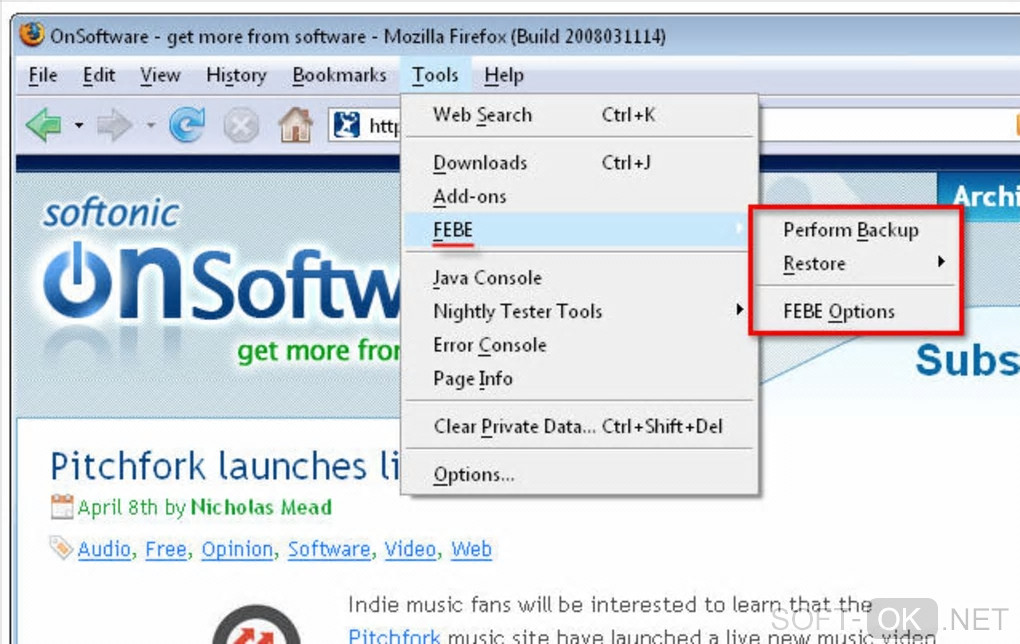1020x644 pixels.
Task: Open Java Console from Tools menu
Action: pyautogui.click(x=579, y=278)
